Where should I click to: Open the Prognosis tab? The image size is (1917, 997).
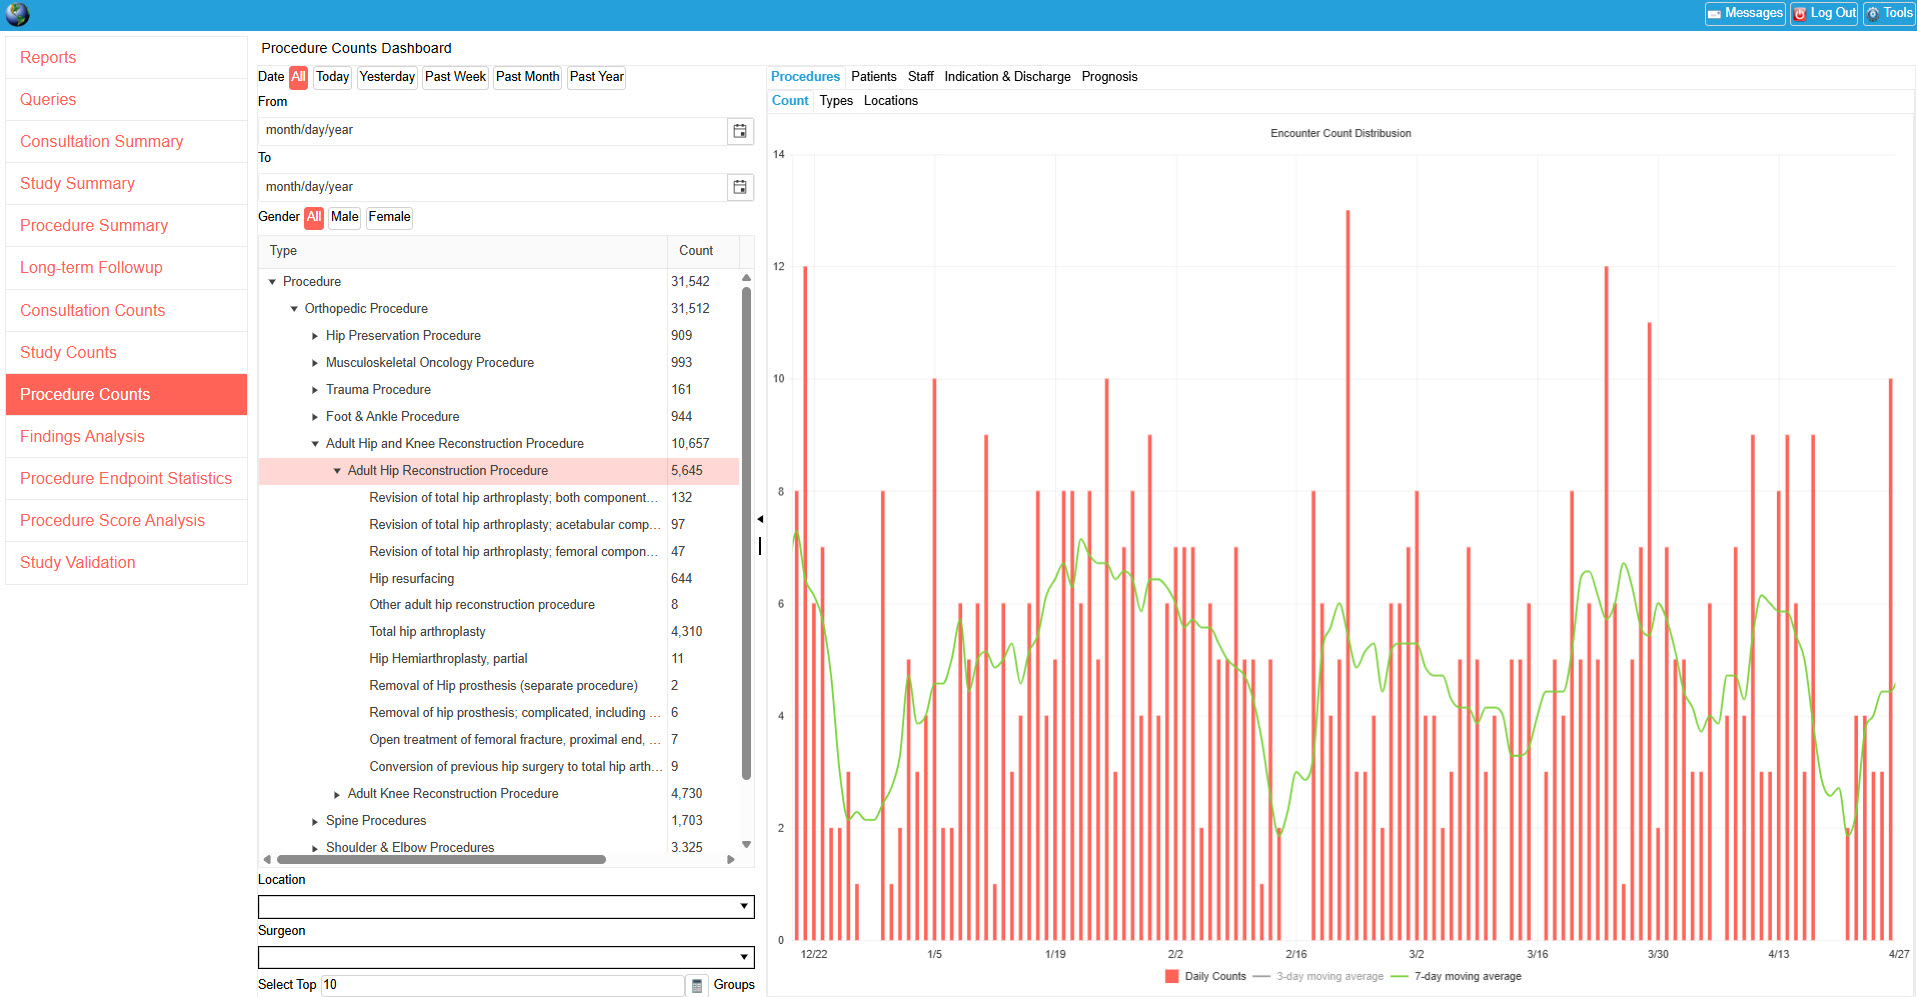pos(1109,77)
